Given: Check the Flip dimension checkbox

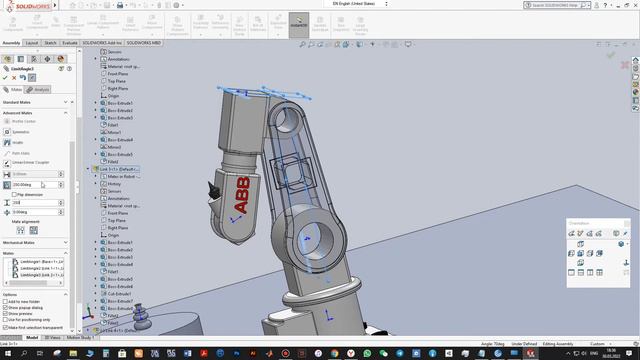Looking at the screenshot, I should [14, 195].
